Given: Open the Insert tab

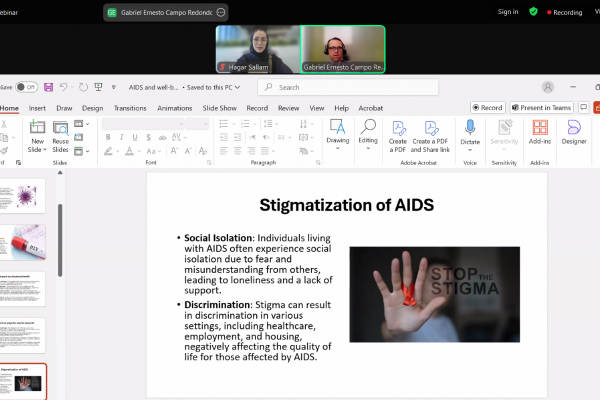Looking at the screenshot, I should tap(37, 108).
